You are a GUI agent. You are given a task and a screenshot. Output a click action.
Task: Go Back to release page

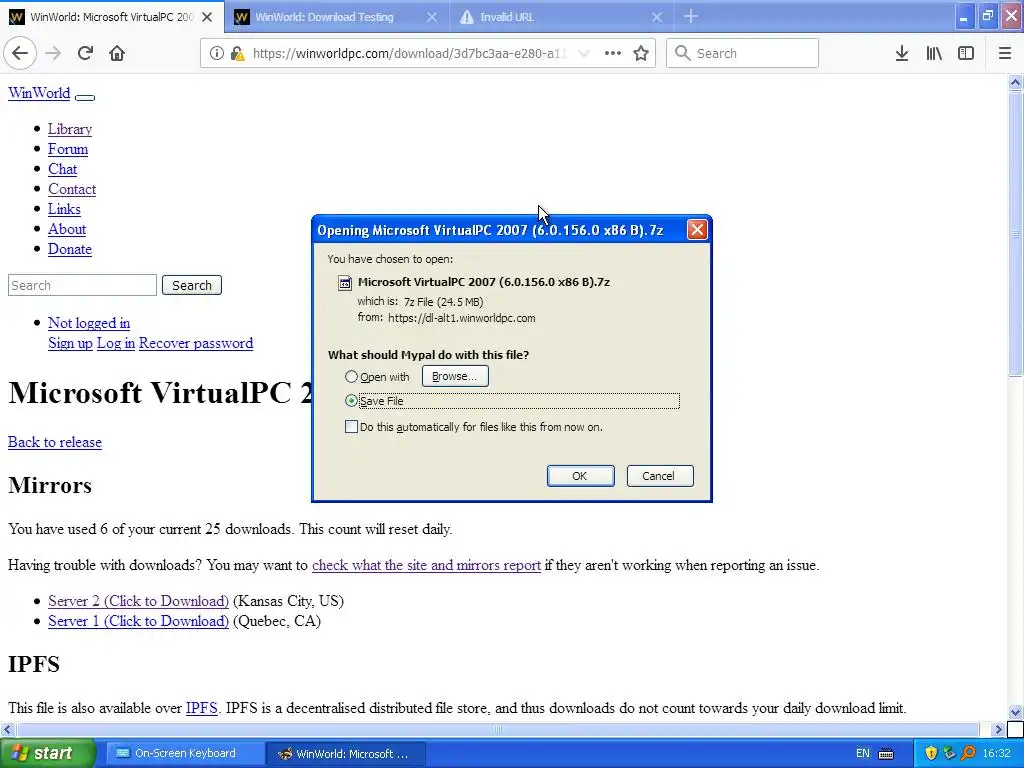click(55, 442)
